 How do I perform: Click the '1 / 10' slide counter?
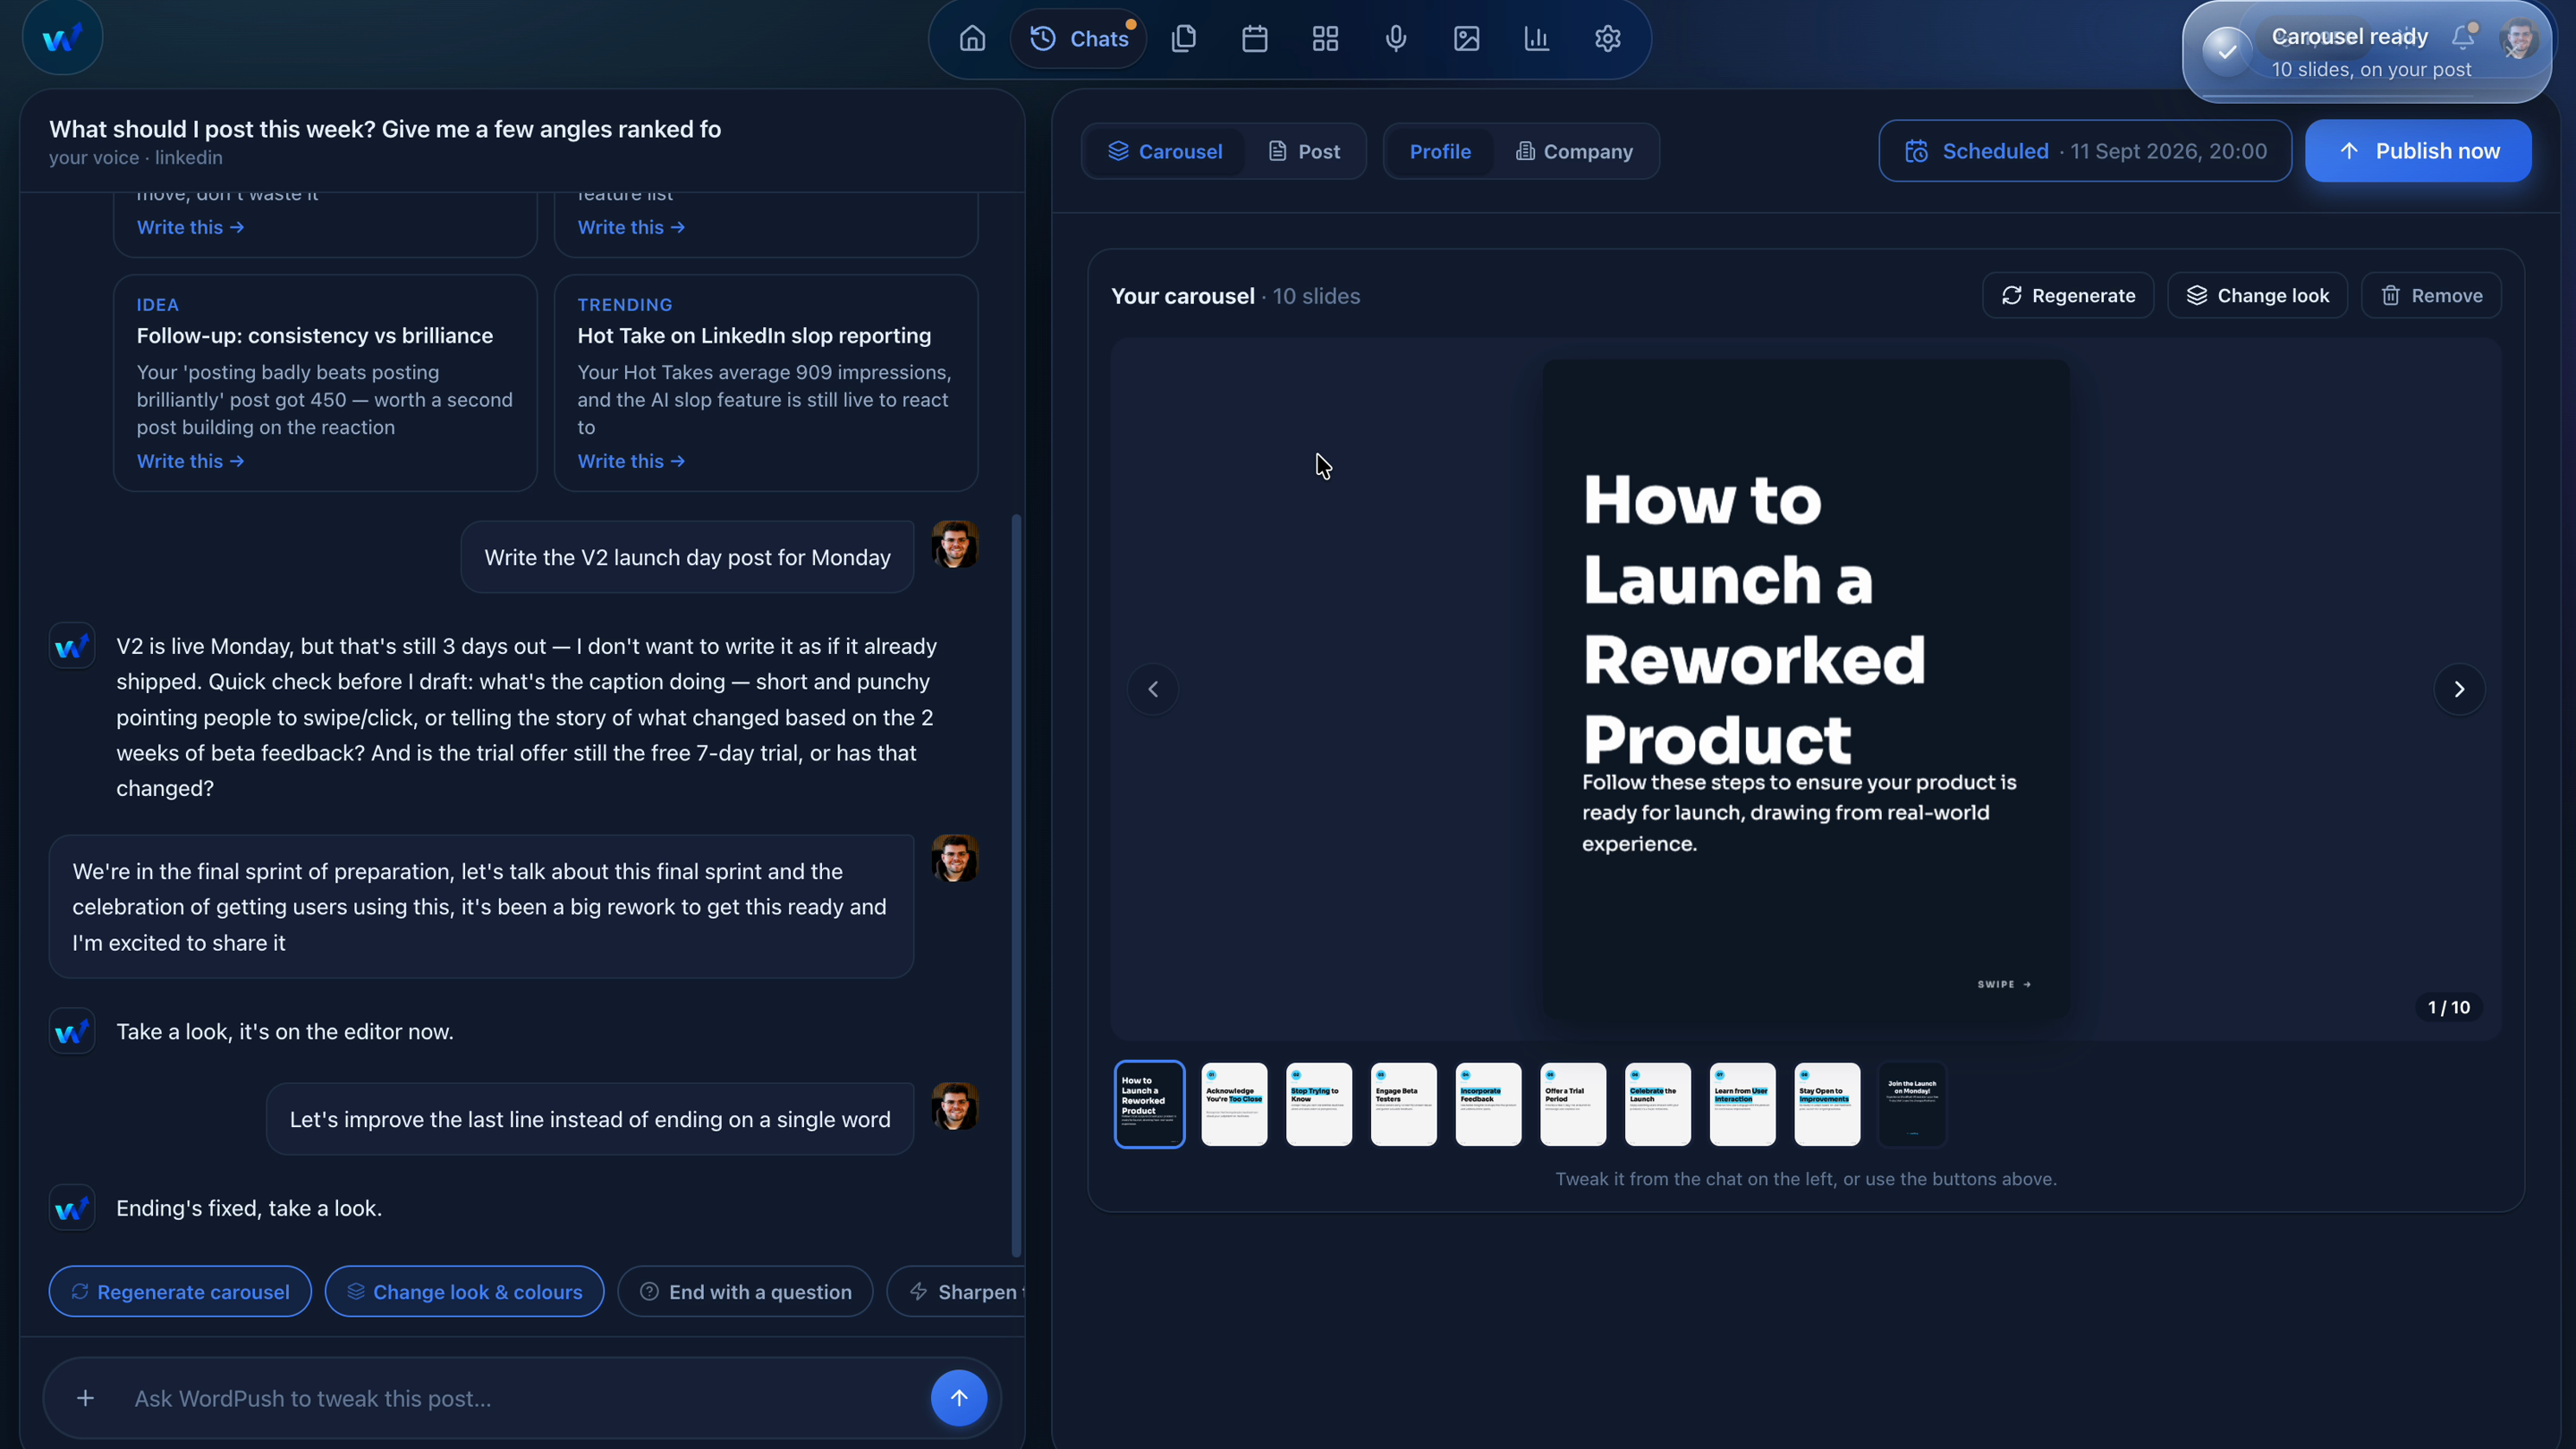point(2448,1007)
